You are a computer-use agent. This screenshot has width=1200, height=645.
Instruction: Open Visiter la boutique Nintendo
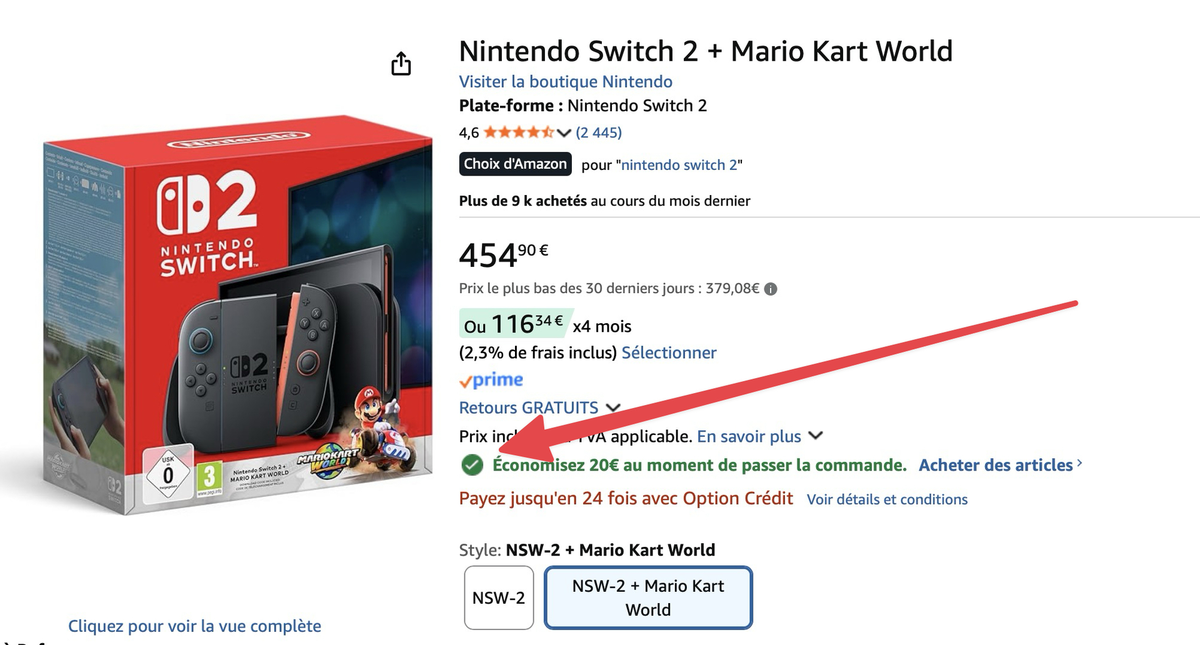coord(566,81)
